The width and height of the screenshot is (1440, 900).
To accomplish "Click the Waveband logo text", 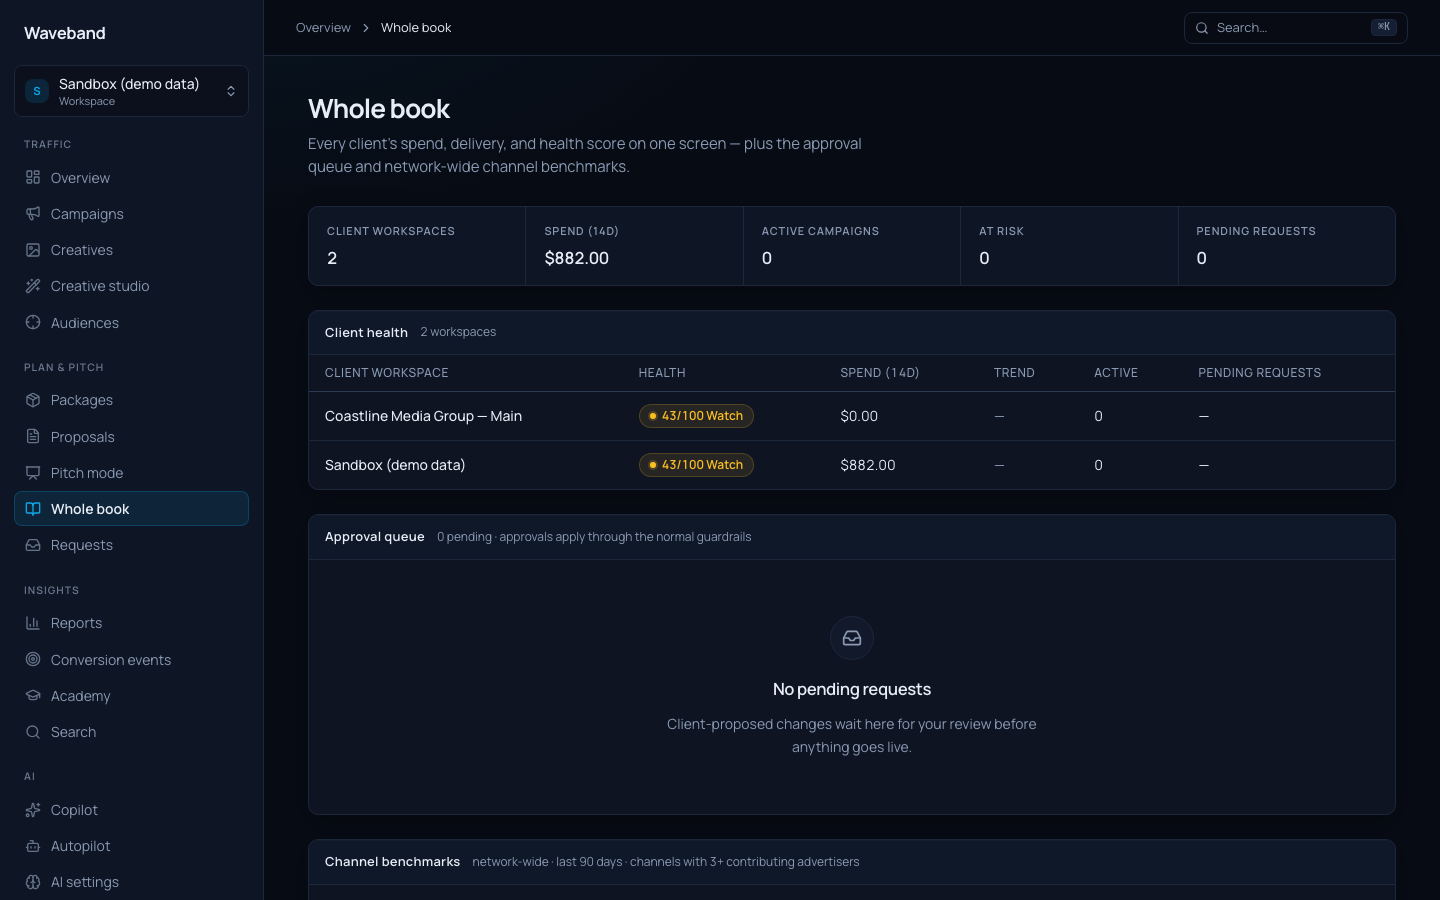I will click(65, 33).
